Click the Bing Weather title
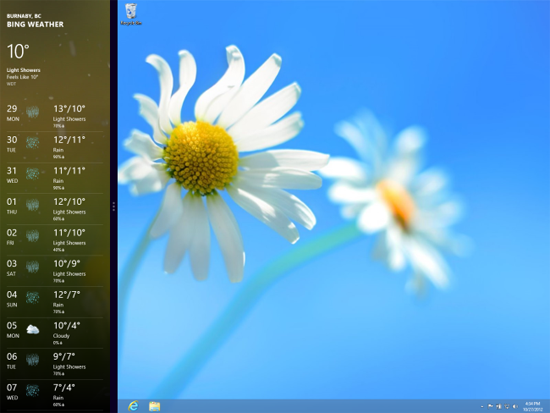 [x=35, y=24]
